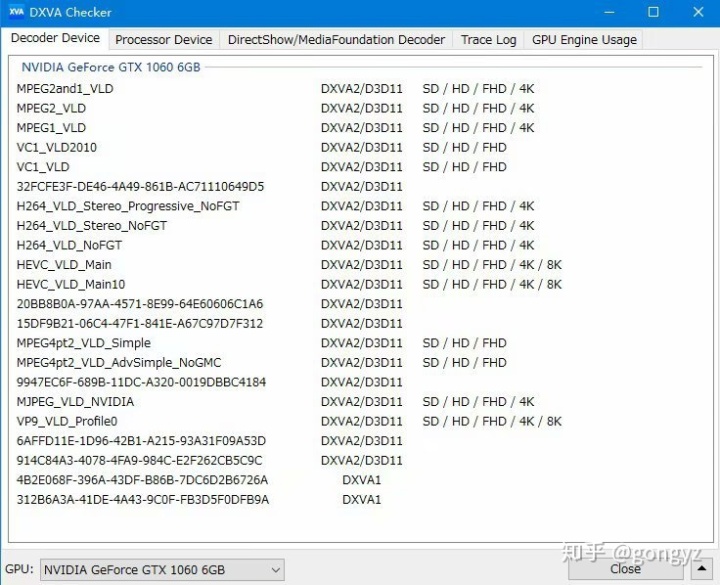Select the Decoder Device tab

[x=55, y=38]
